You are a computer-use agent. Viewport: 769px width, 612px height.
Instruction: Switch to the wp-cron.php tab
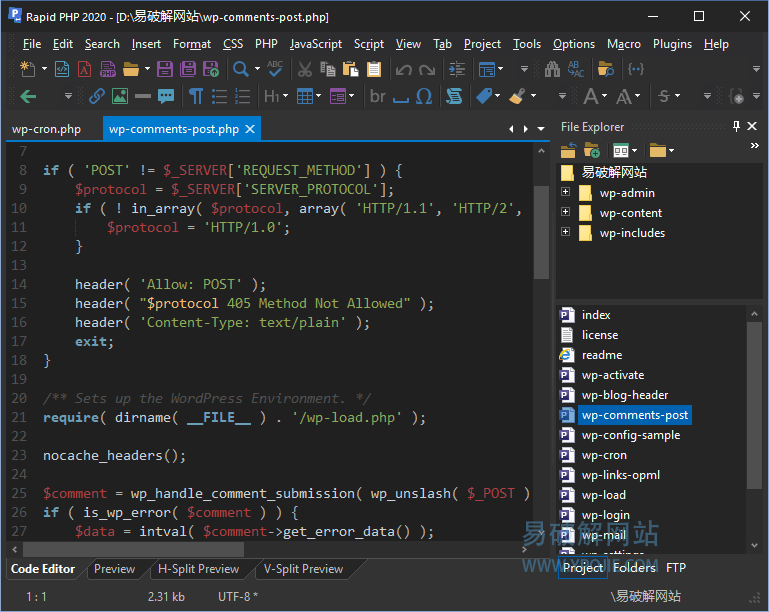click(x=46, y=129)
